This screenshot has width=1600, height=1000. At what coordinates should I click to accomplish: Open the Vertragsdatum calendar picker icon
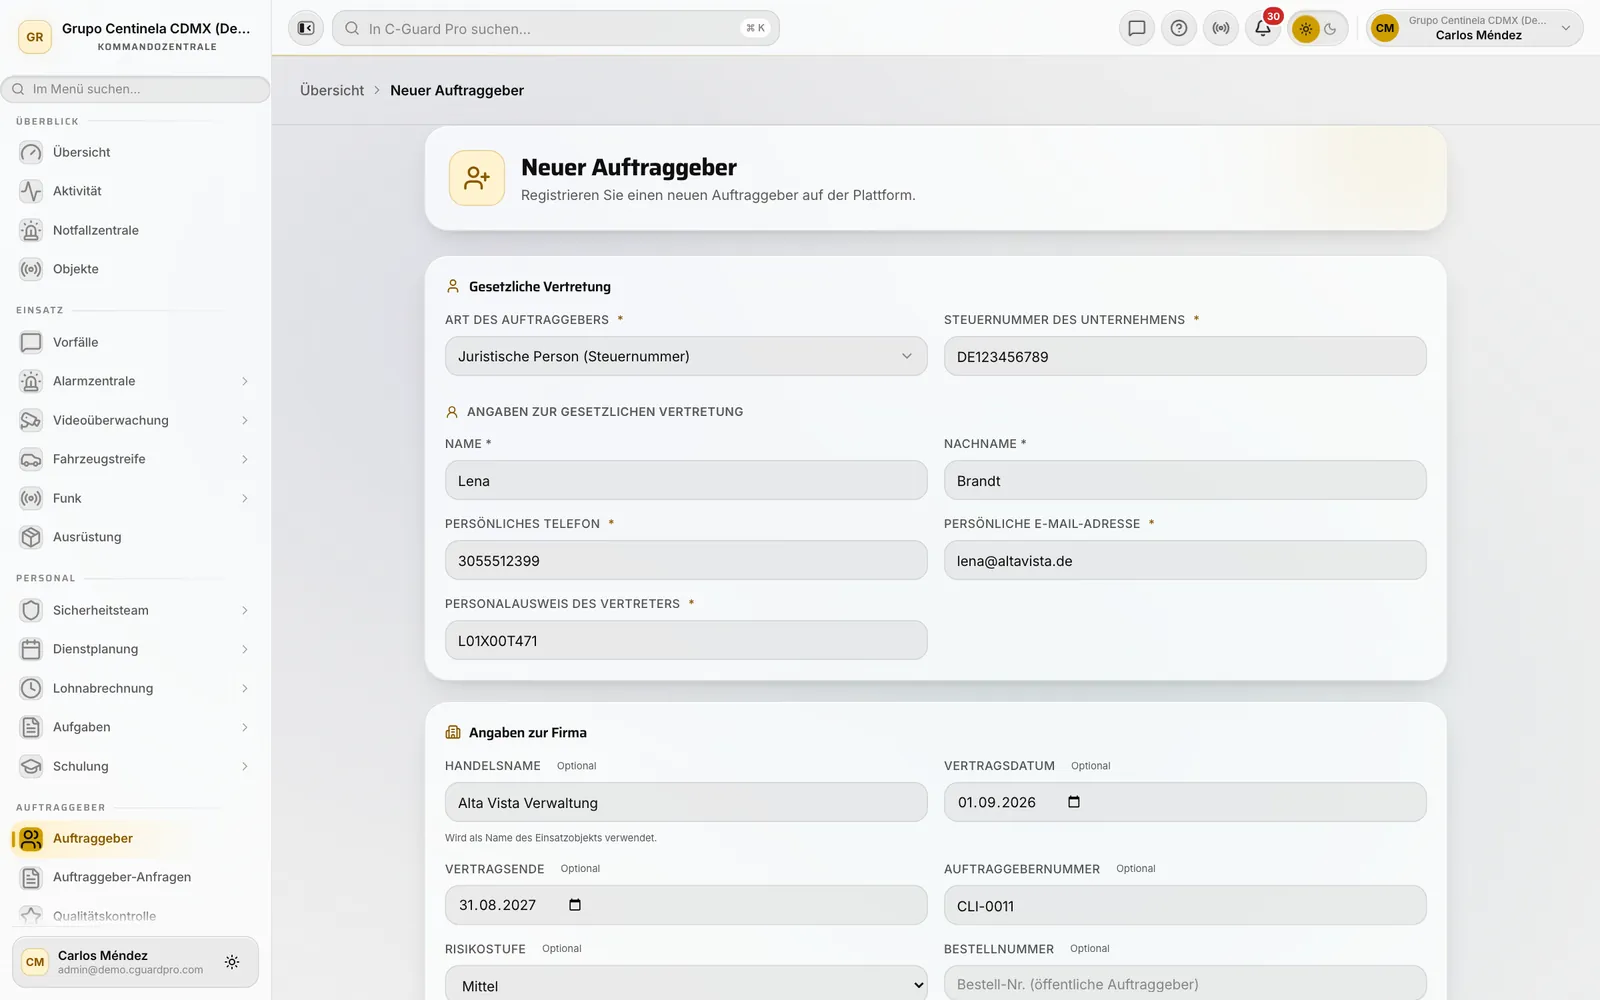point(1074,802)
